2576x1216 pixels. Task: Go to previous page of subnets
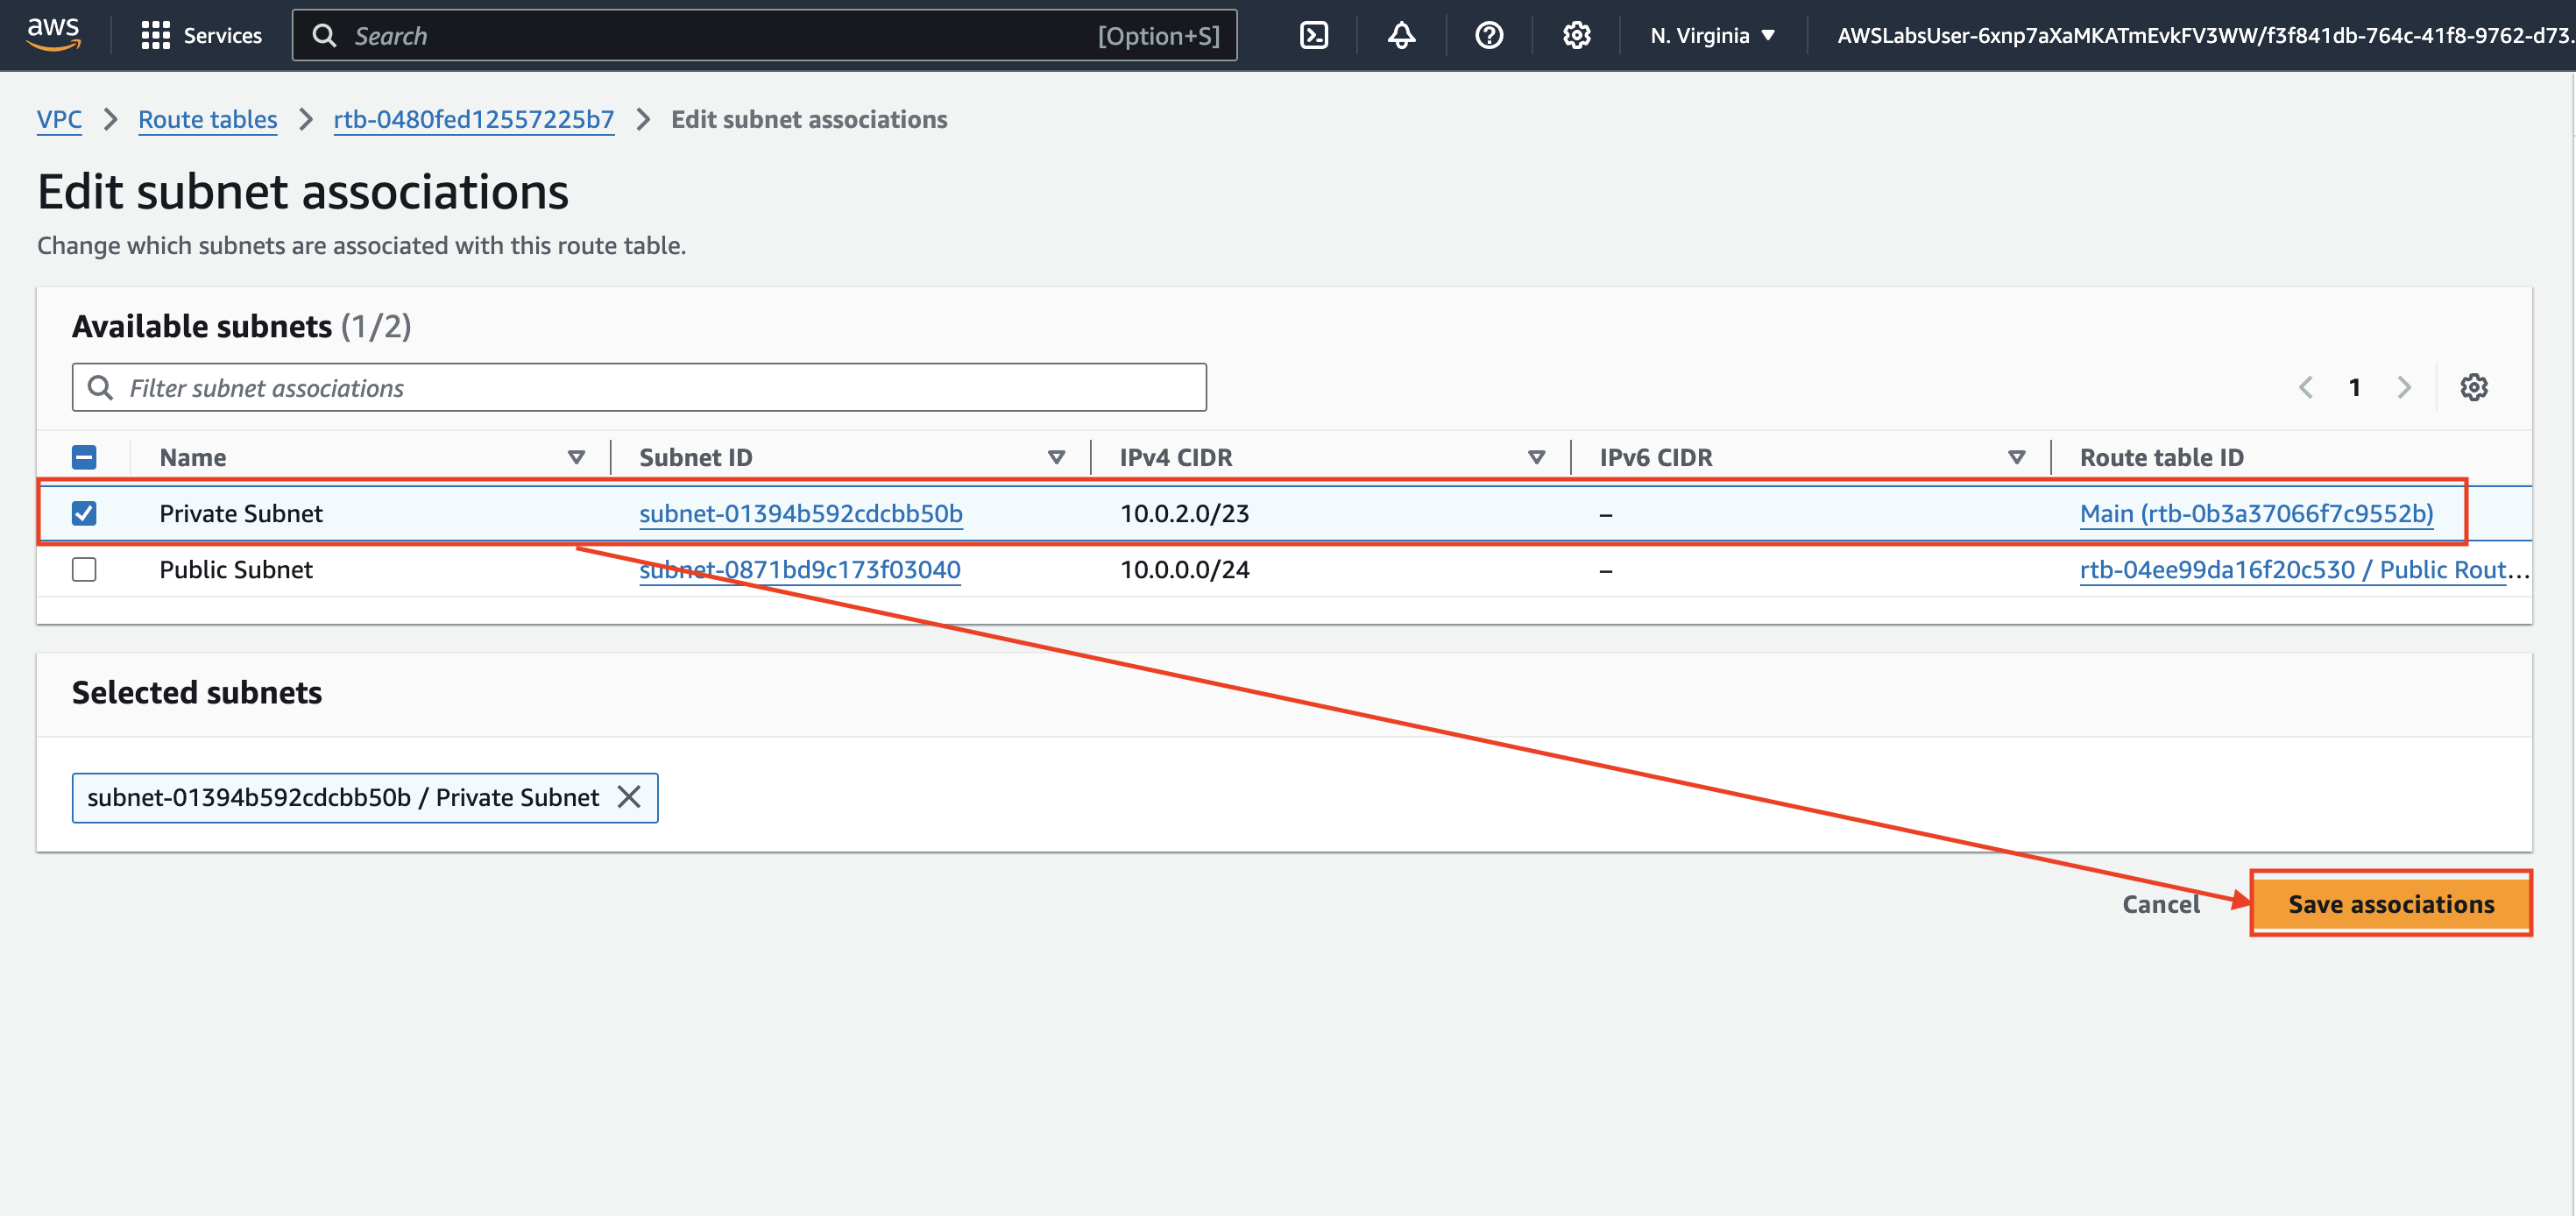(2306, 387)
